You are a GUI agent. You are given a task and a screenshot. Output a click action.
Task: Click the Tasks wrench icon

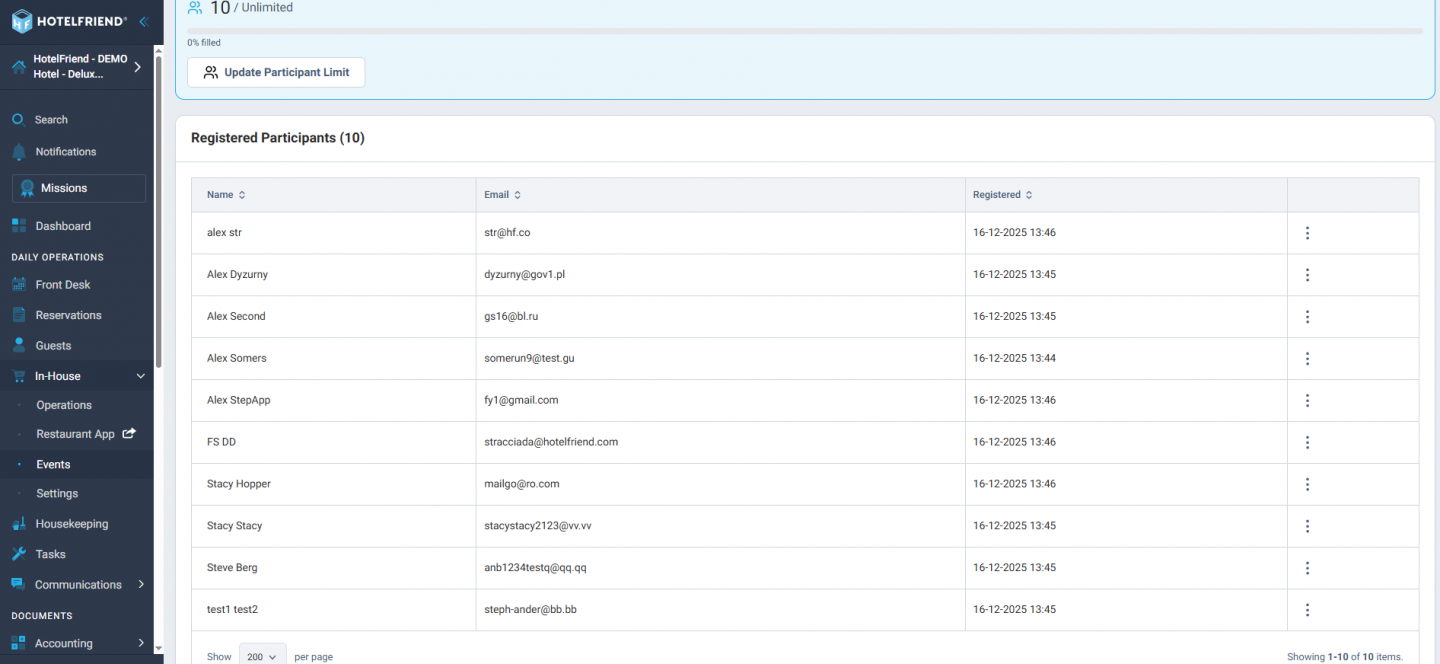pos(18,554)
